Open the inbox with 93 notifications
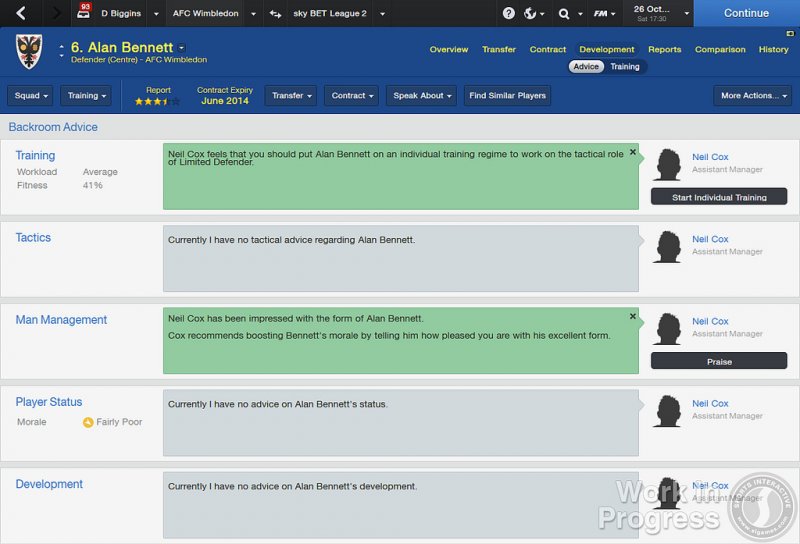The image size is (800, 544). (x=83, y=13)
